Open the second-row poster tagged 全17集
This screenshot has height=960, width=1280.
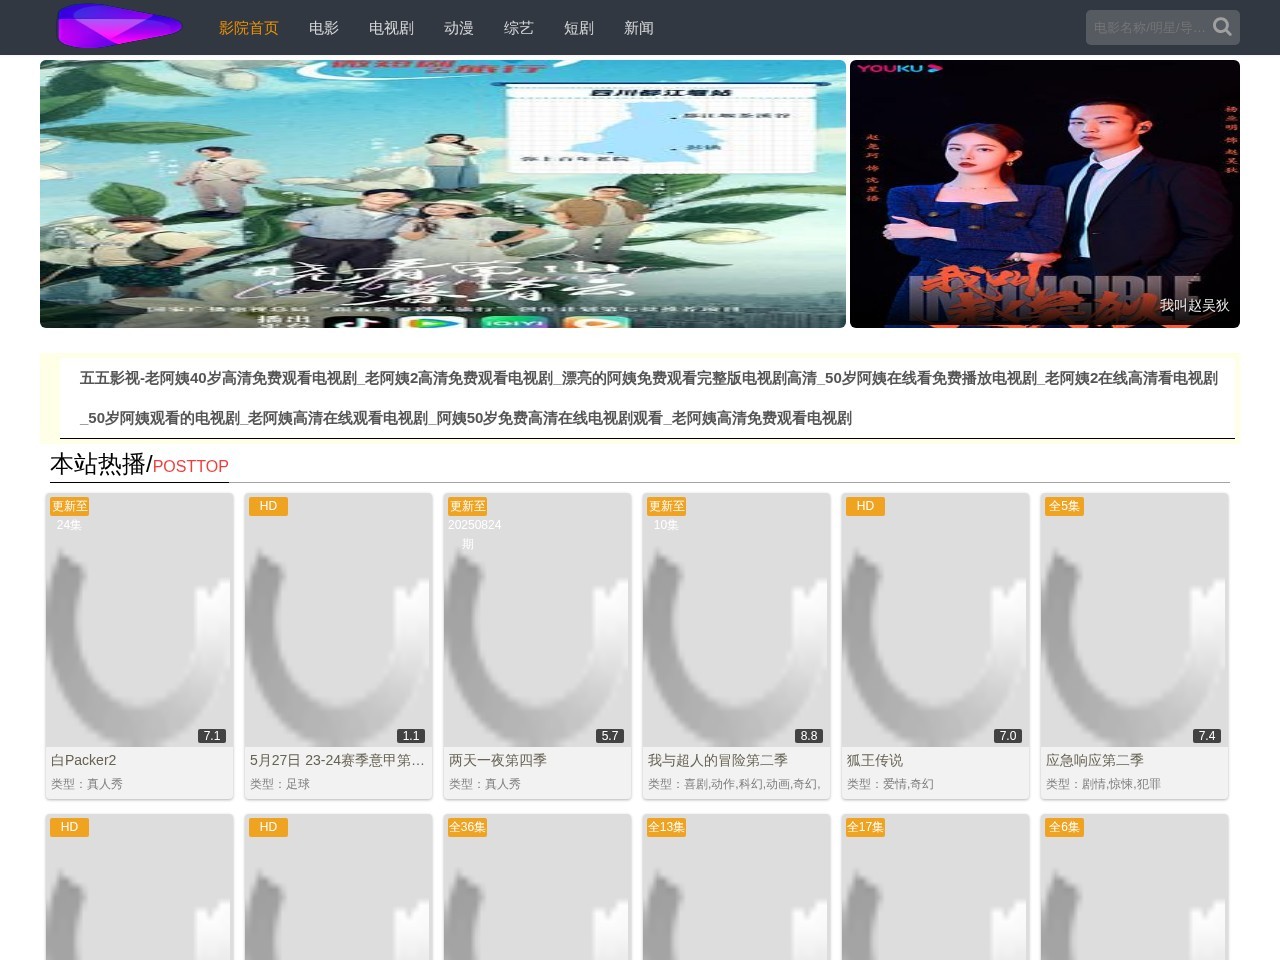click(935, 887)
